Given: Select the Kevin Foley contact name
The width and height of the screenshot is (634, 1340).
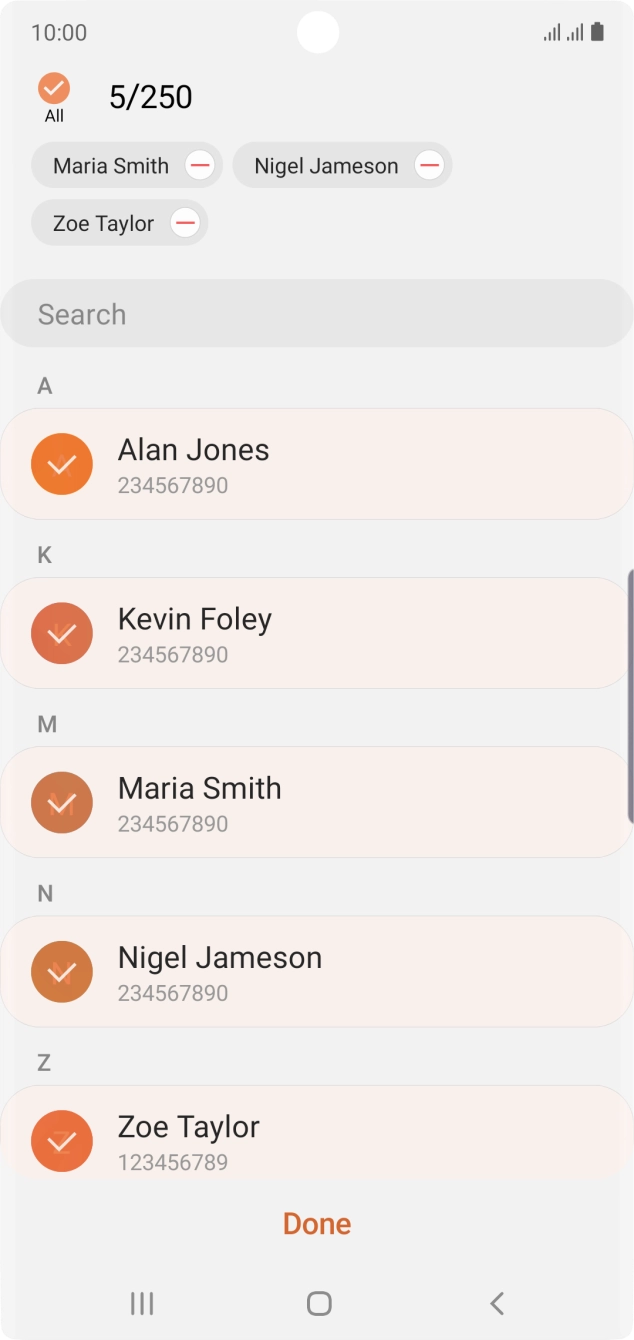Looking at the screenshot, I should tap(195, 619).
